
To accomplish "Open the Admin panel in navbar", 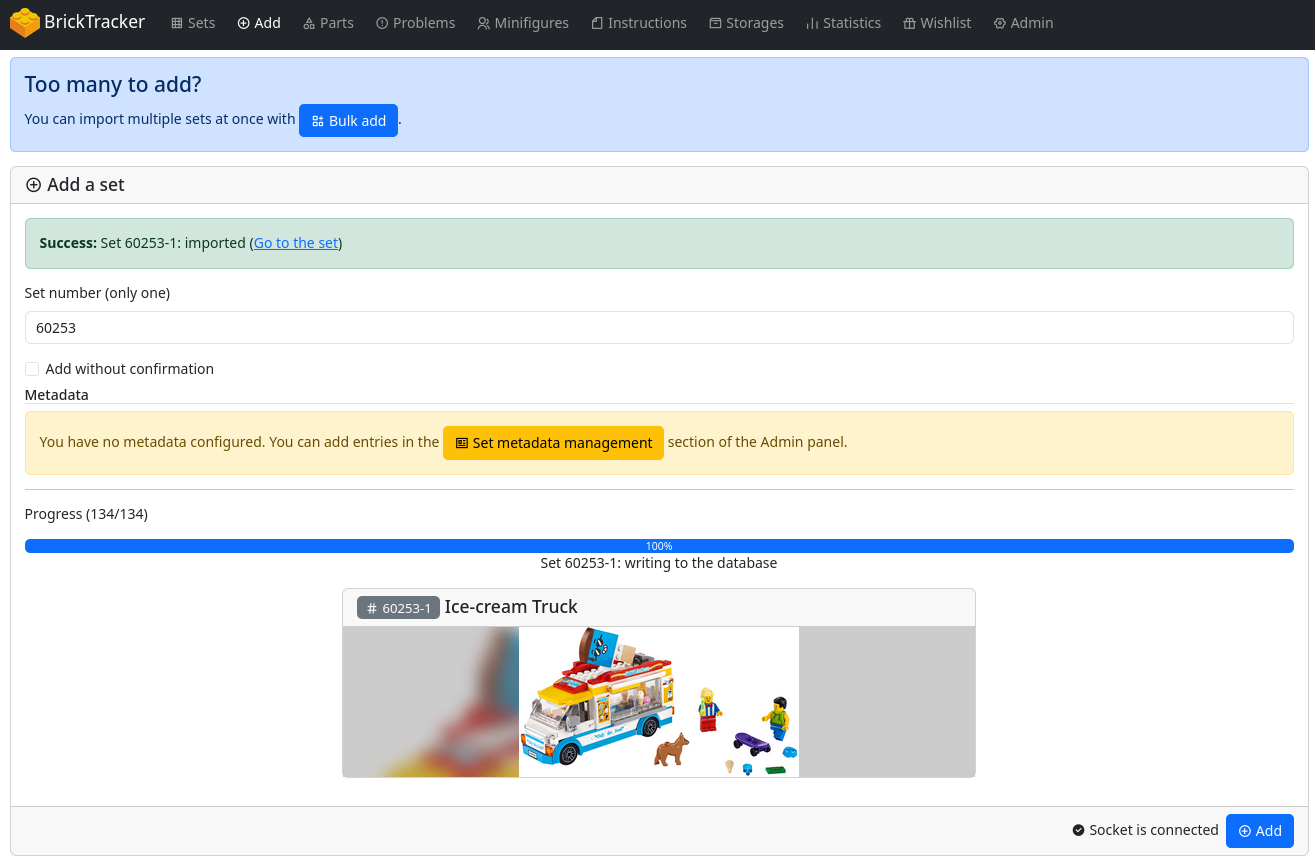I will (1023, 23).
